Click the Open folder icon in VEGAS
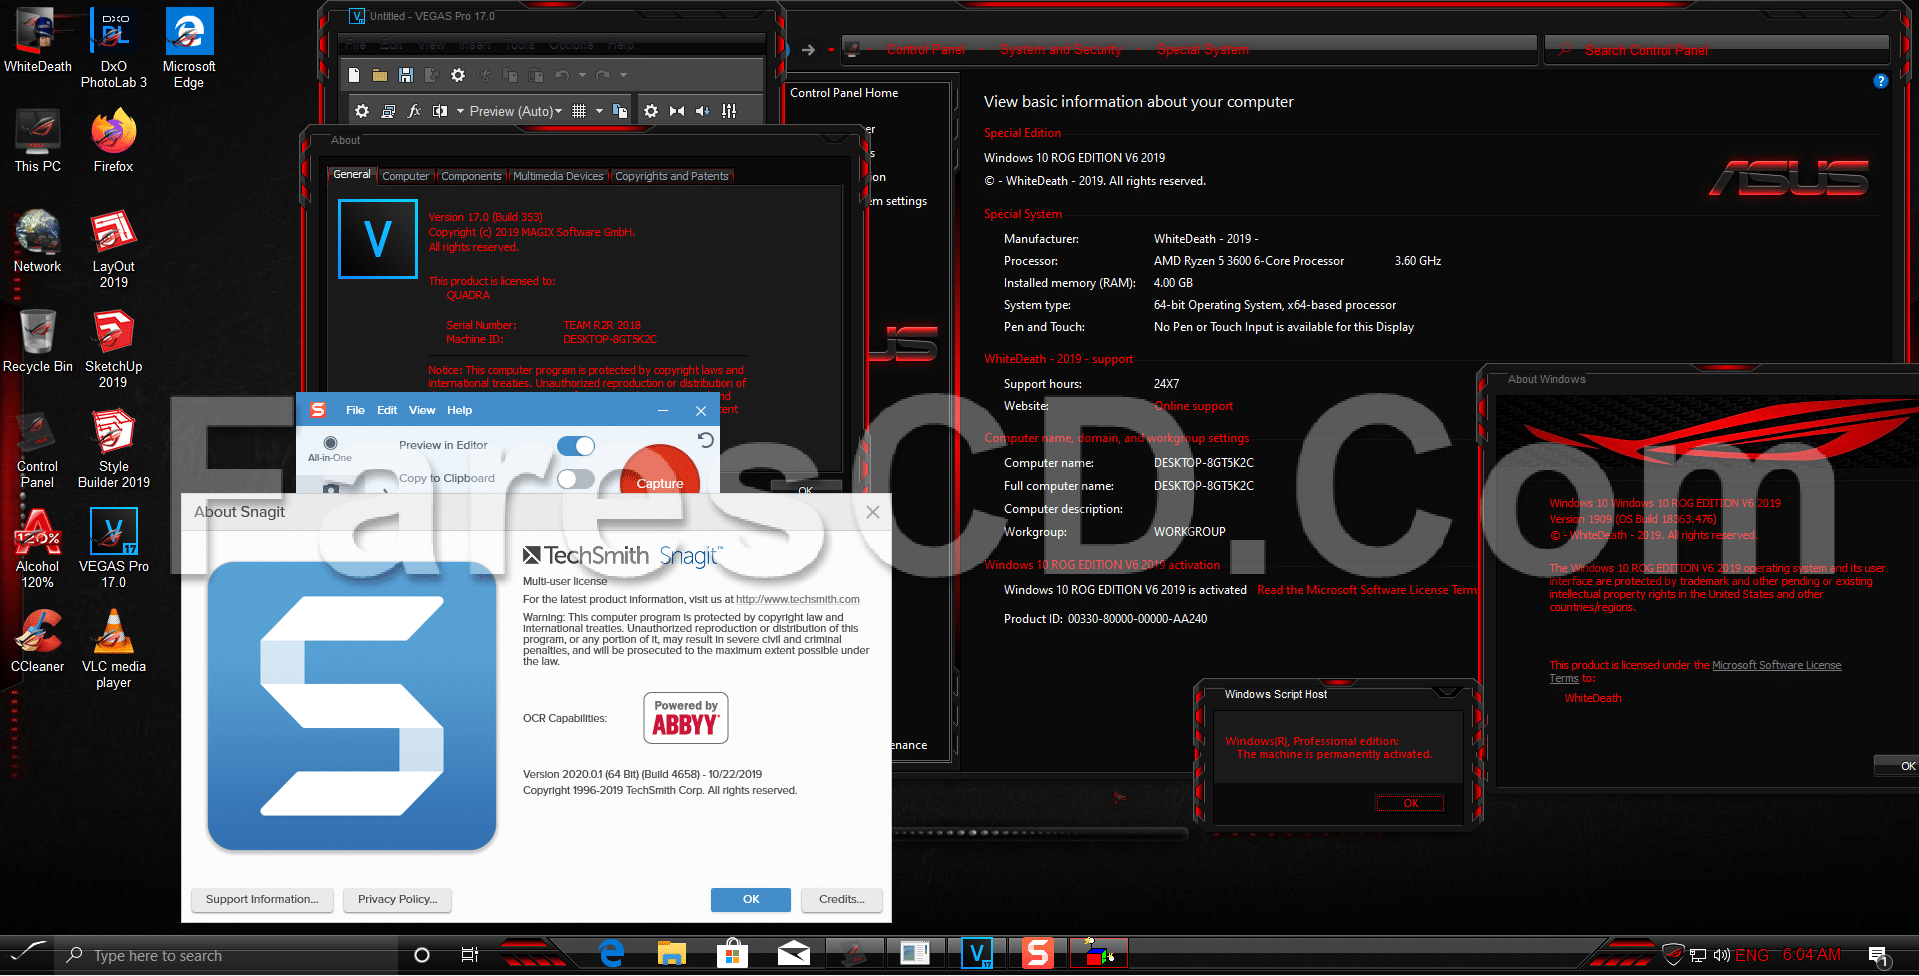Image resolution: width=1919 pixels, height=976 pixels. coord(380,75)
